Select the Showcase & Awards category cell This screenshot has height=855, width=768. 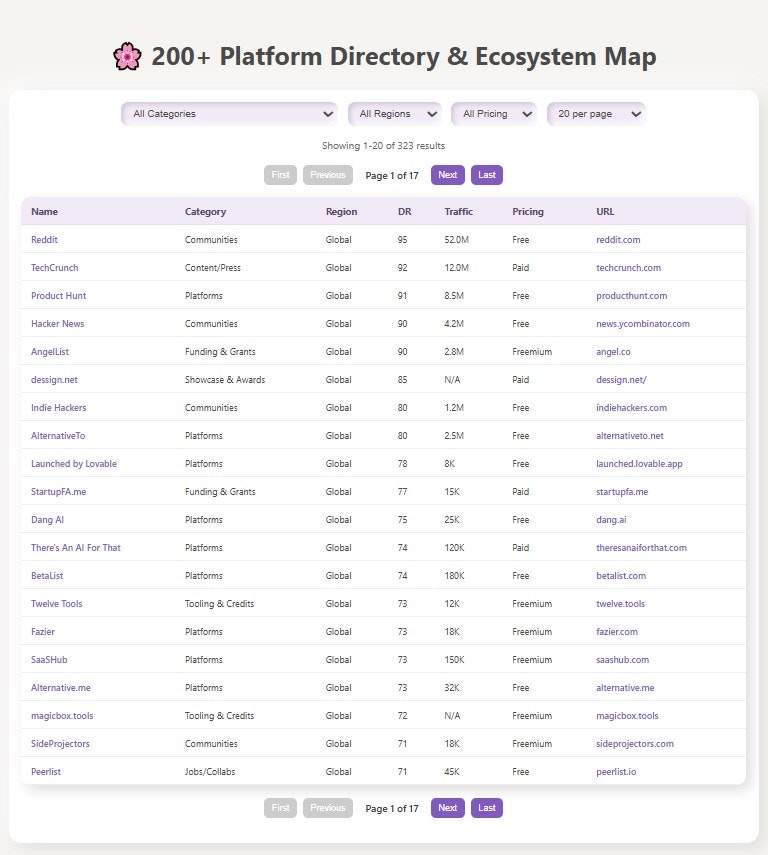(x=225, y=380)
